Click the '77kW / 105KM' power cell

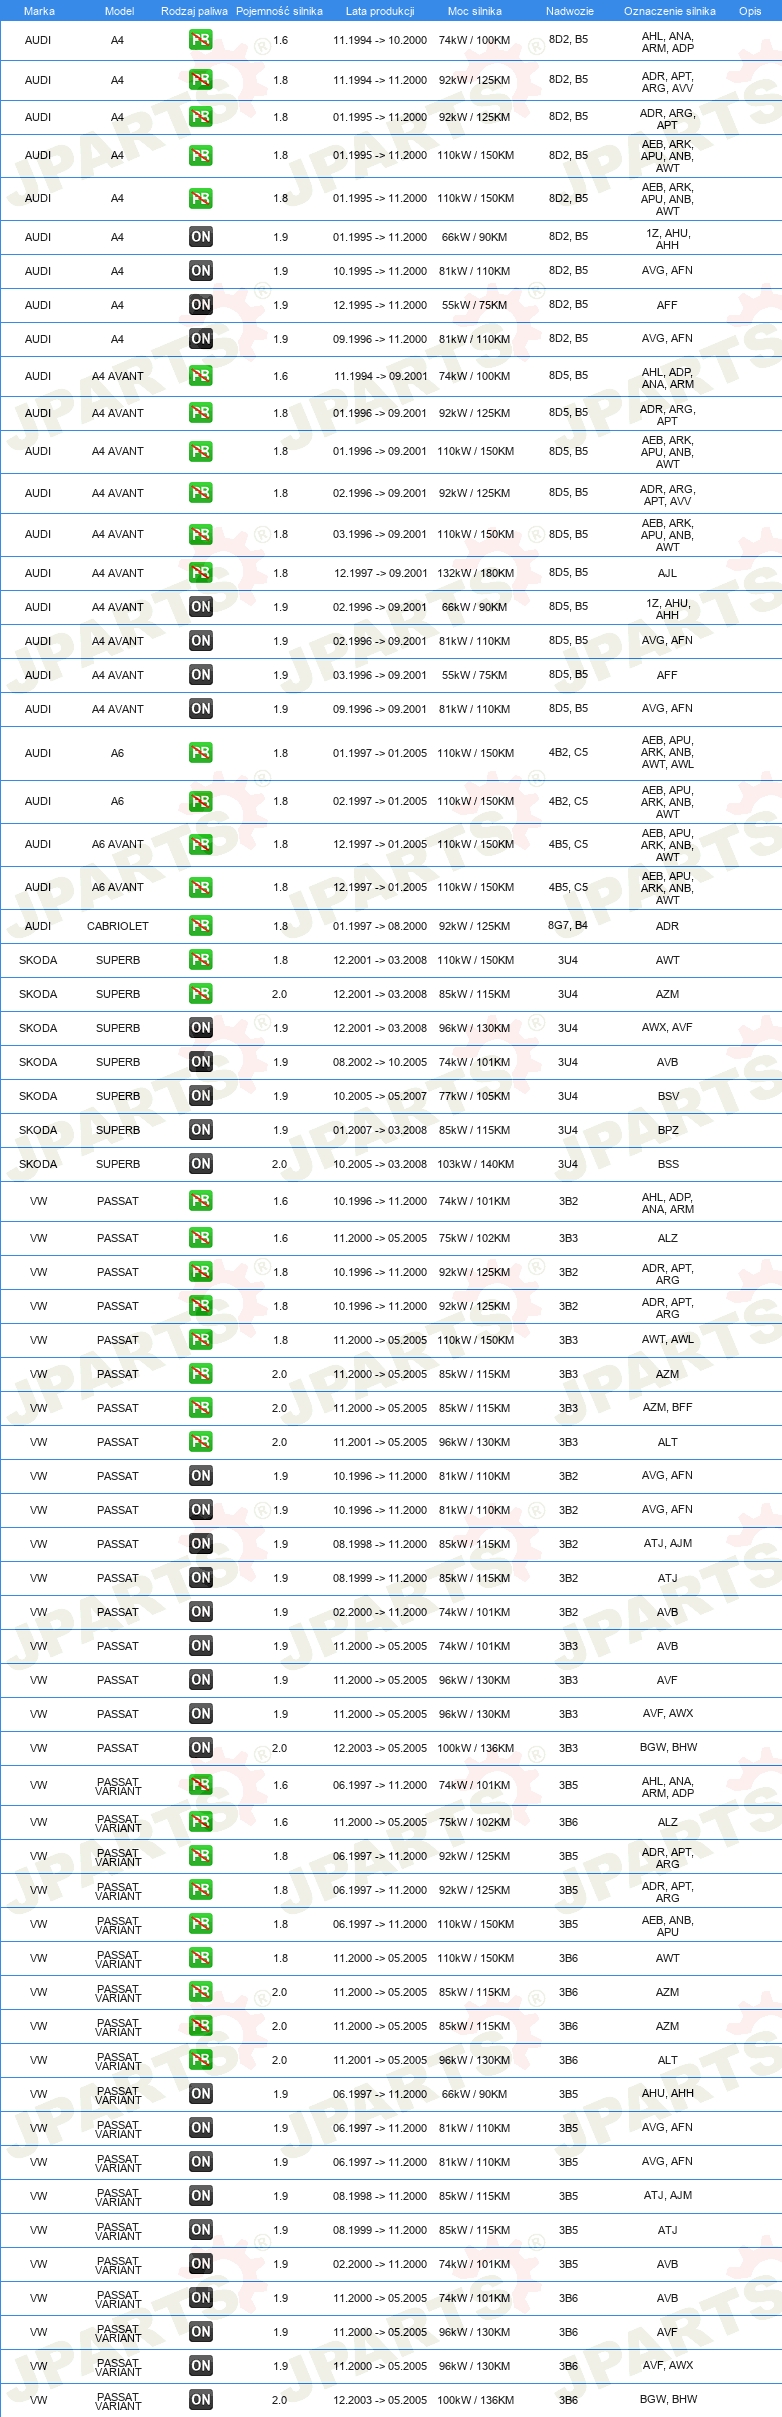coord(474,1096)
